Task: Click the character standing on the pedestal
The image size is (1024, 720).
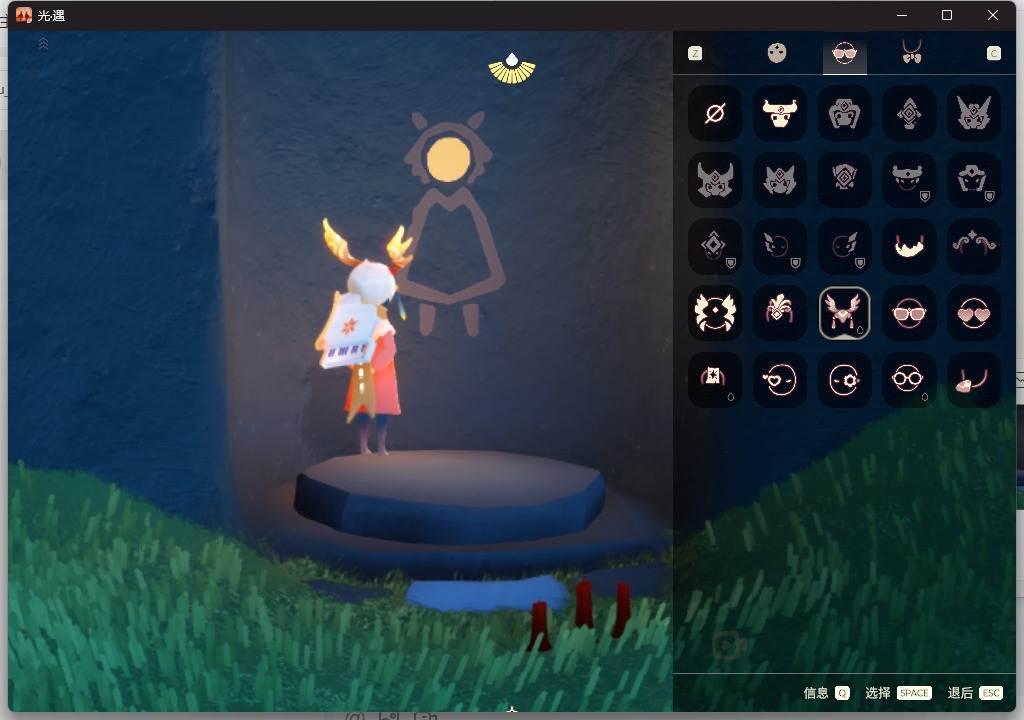Action: (366, 338)
